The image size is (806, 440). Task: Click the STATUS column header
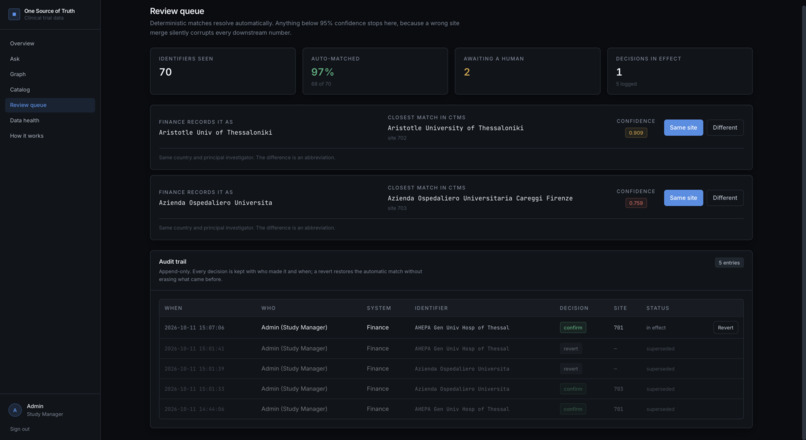658,308
